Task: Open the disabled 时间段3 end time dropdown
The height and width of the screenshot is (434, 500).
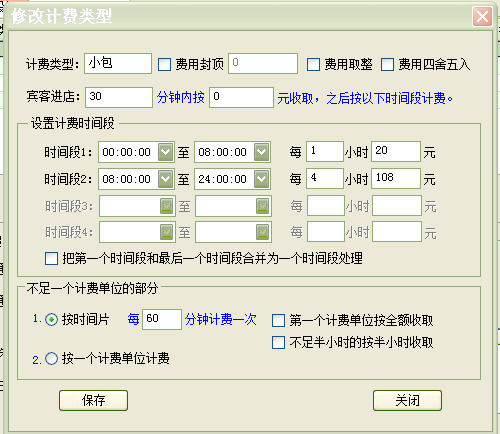Action: pos(263,206)
